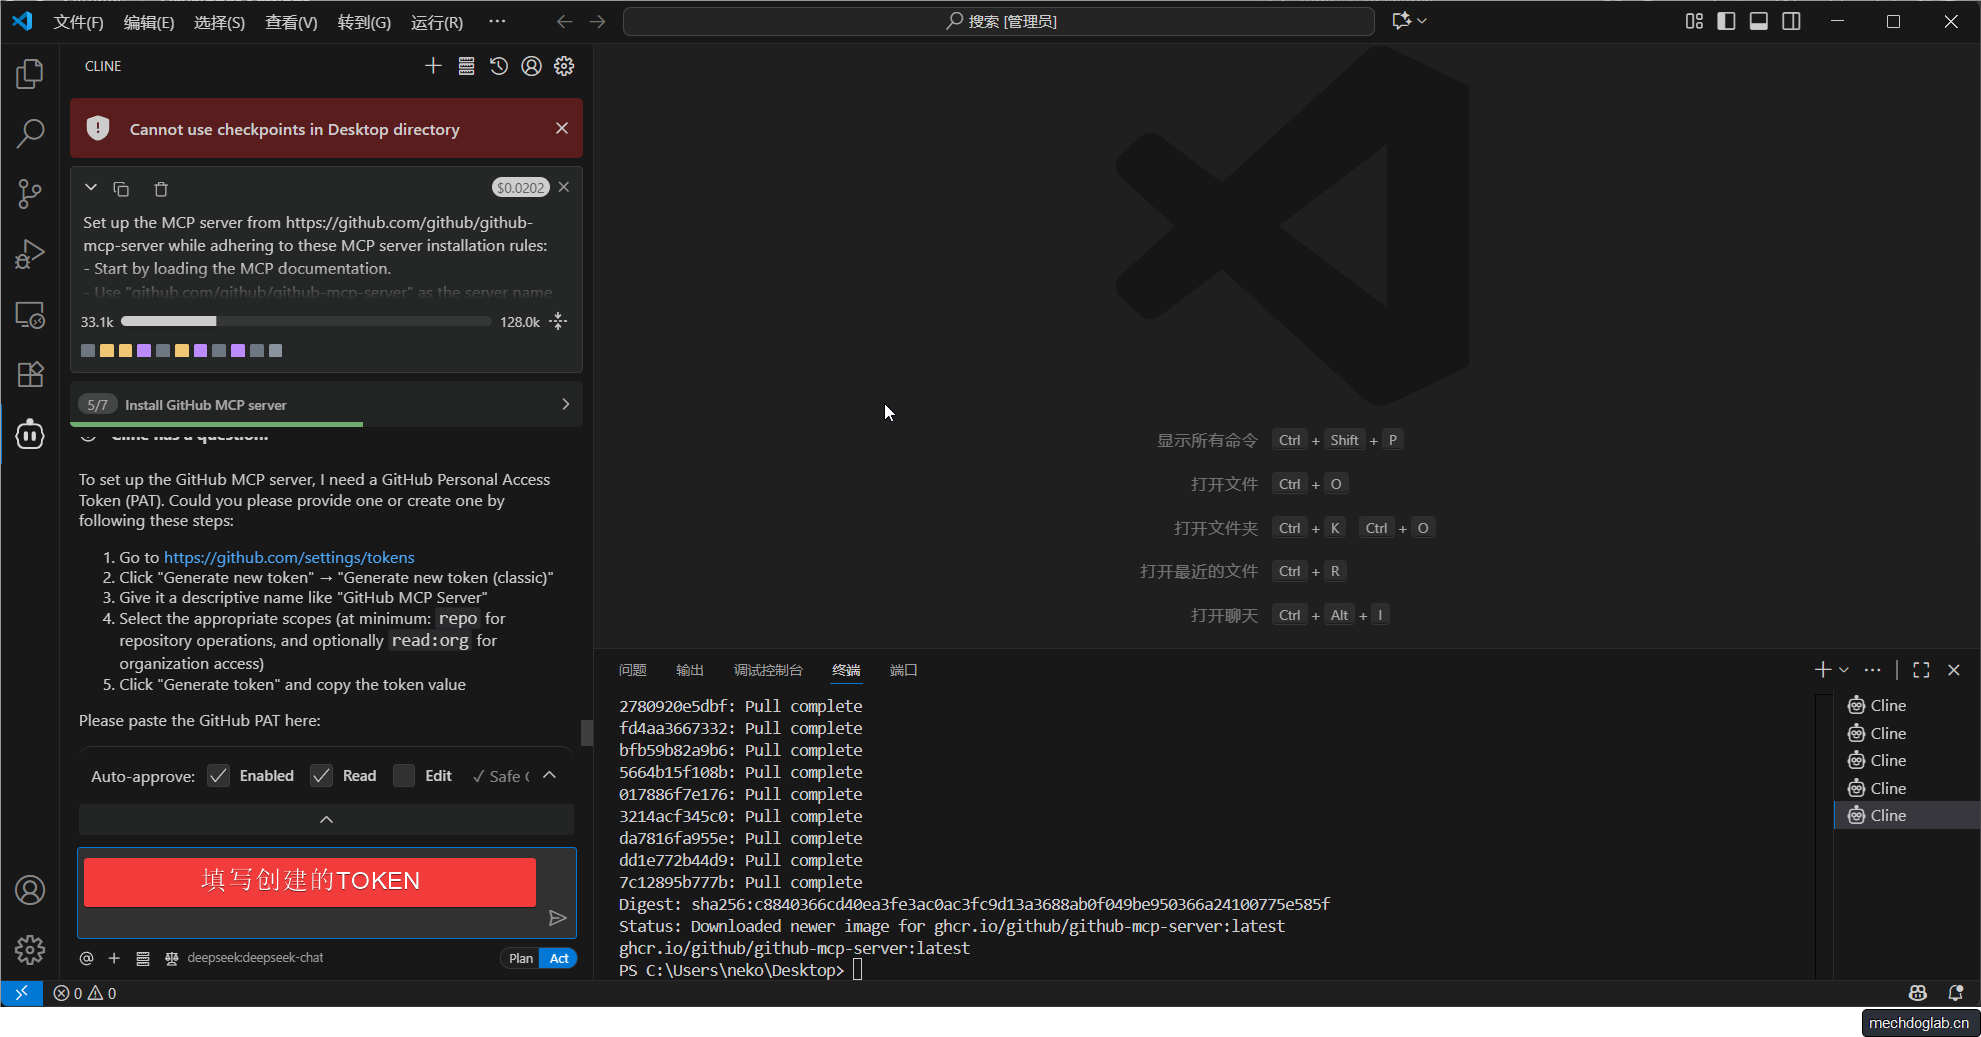1981x1037 pixels.
Task: Click the context window usage progress bar
Action: click(x=305, y=322)
